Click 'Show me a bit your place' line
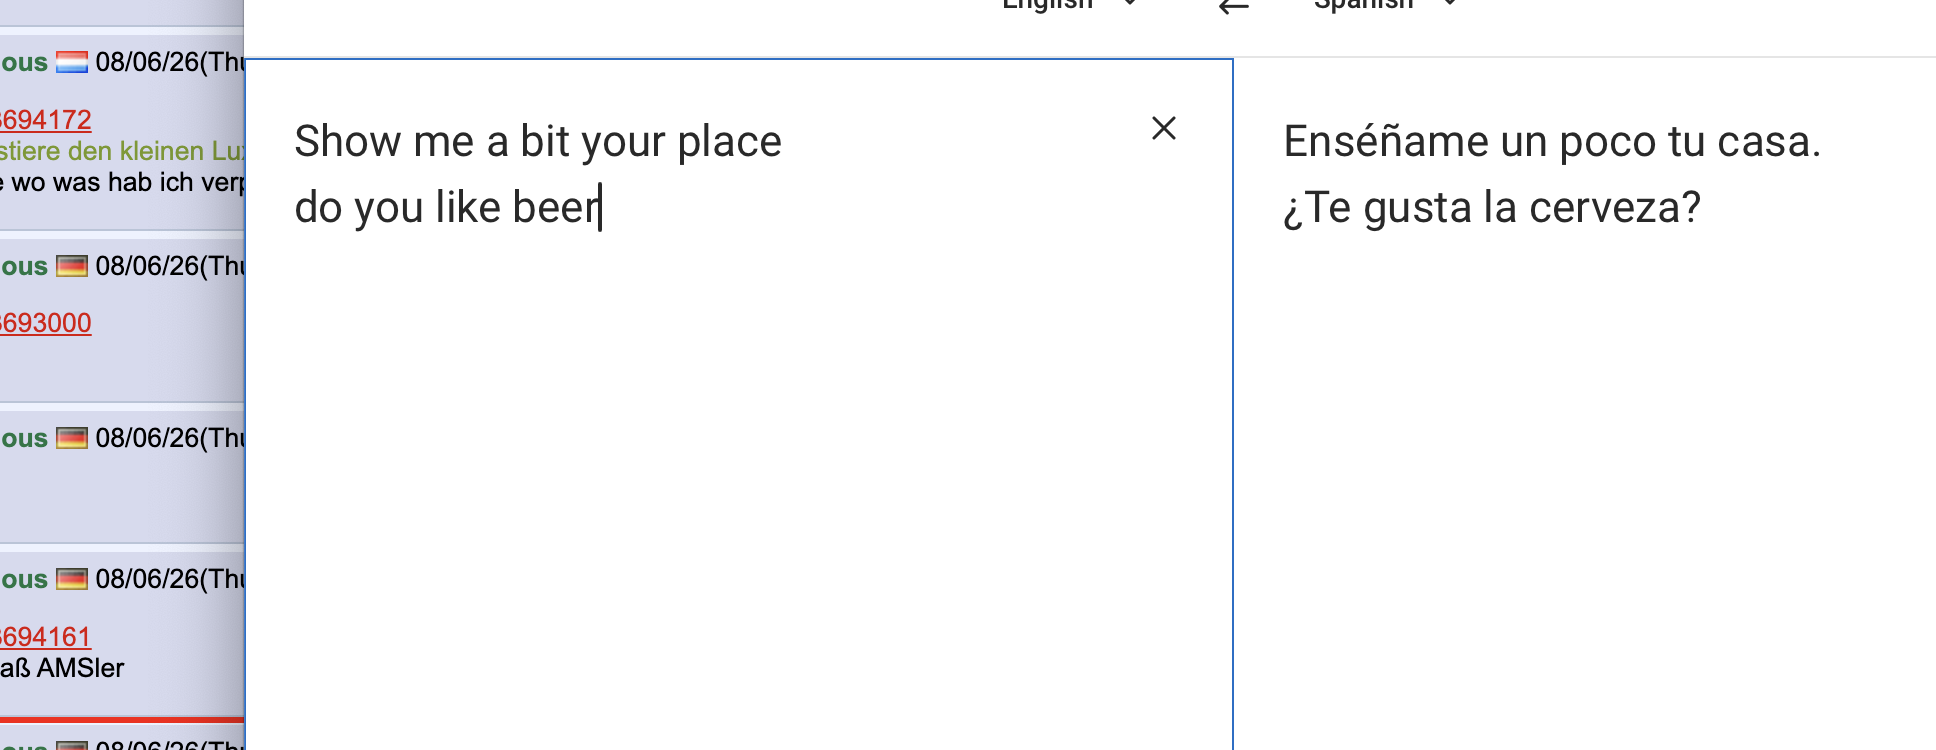Viewport: 1936px width, 750px height. point(538,141)
